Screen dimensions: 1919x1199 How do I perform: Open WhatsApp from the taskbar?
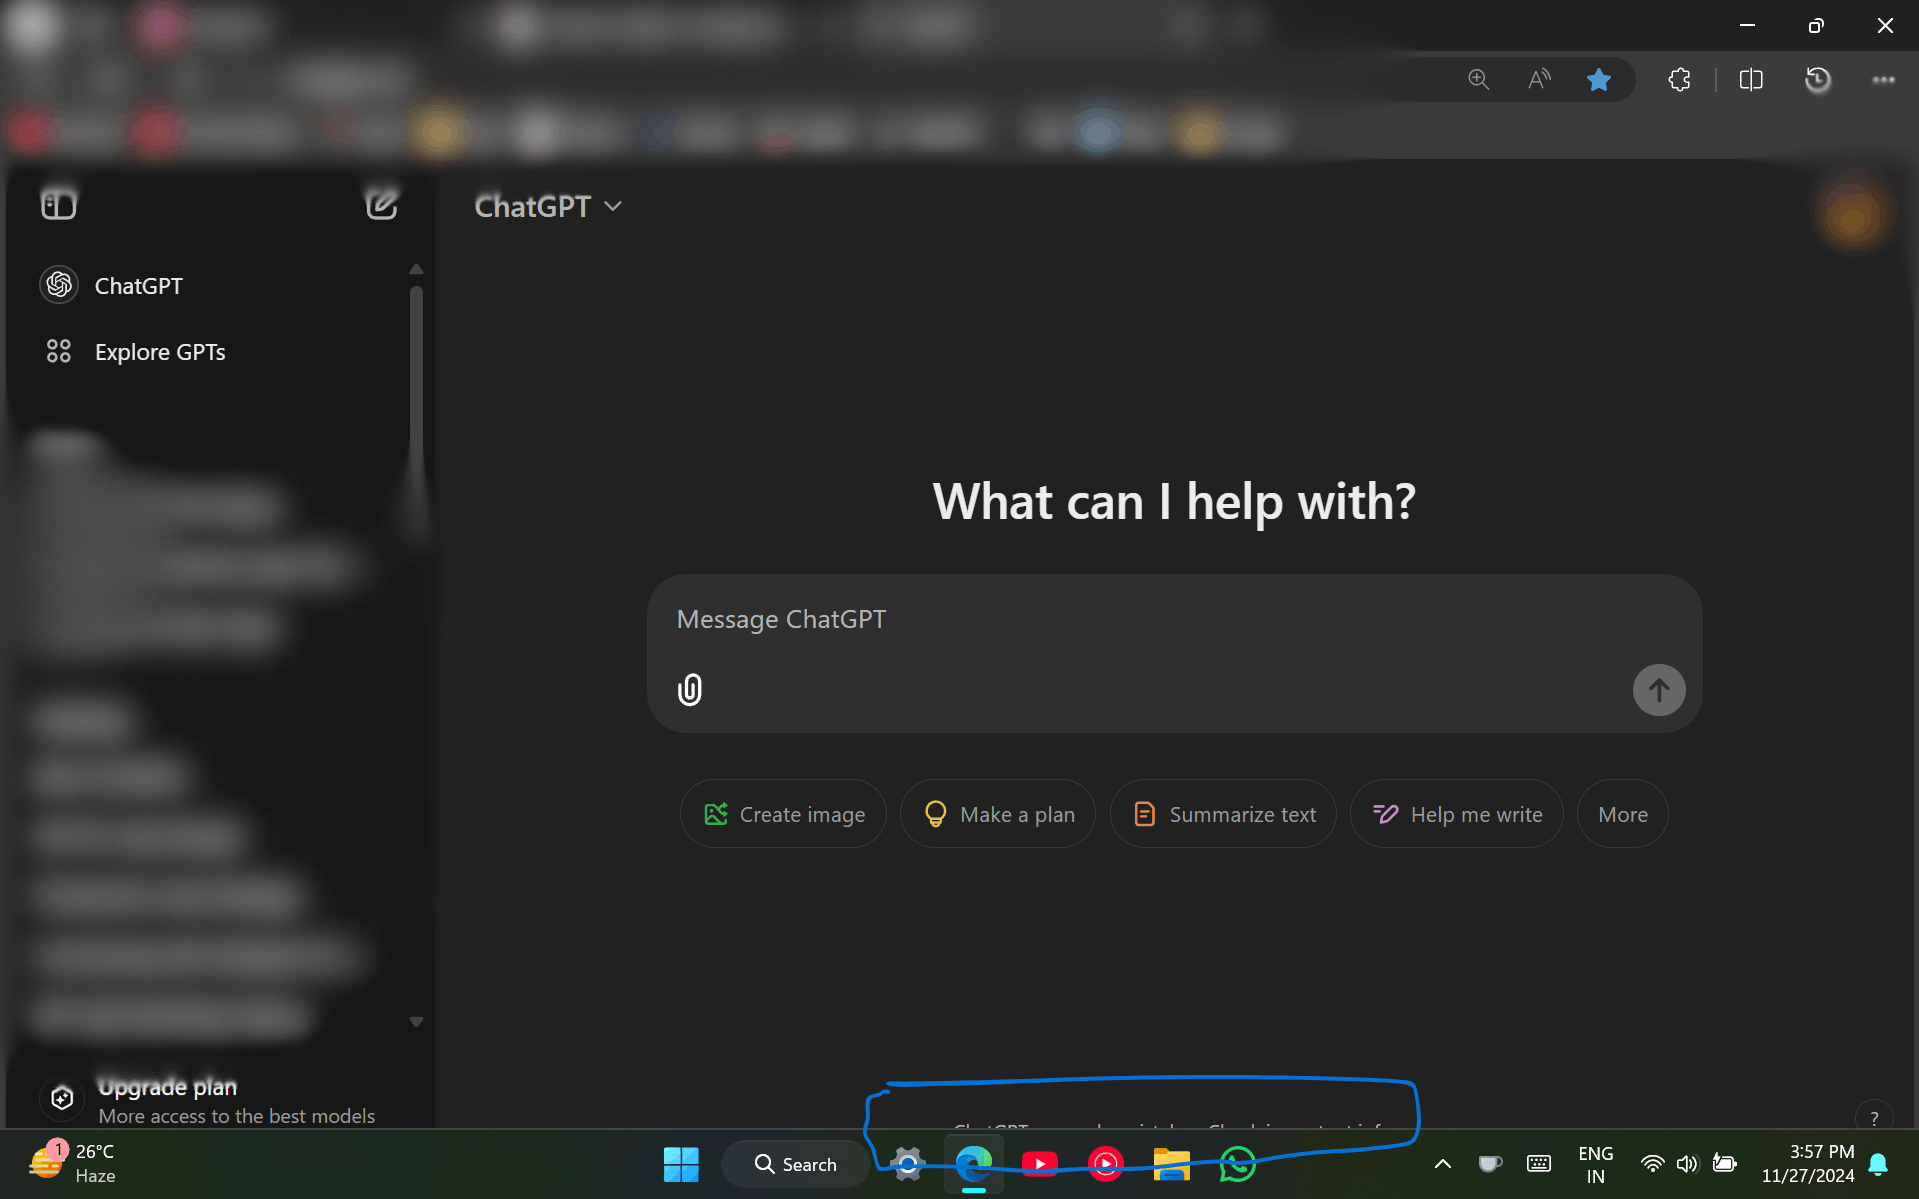point(1237,1164)
